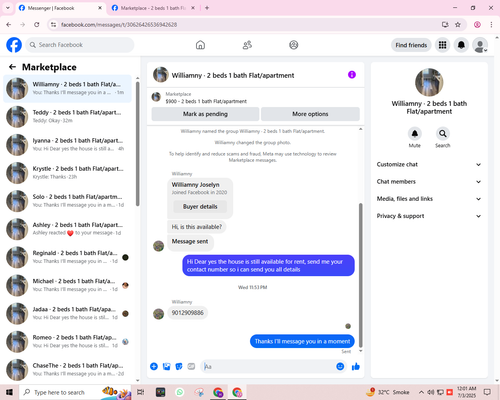Open the account profile avatar menu
The height and width of the screenshot is (400, 500).
click(480, 45)
